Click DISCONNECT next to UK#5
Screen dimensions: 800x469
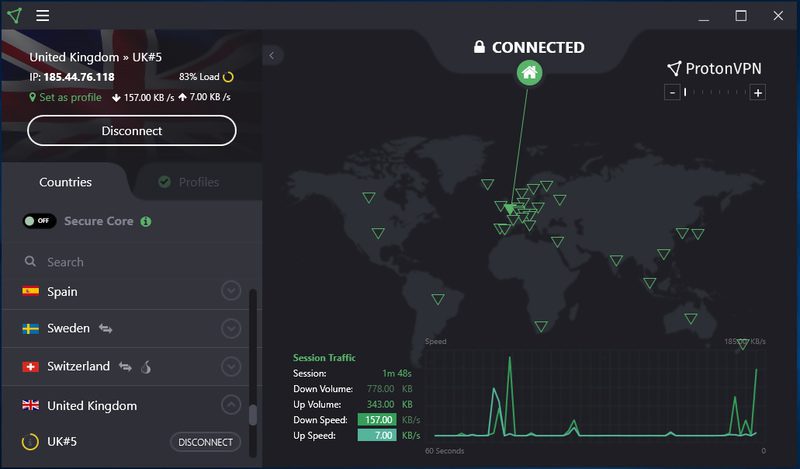coord(205,442)
